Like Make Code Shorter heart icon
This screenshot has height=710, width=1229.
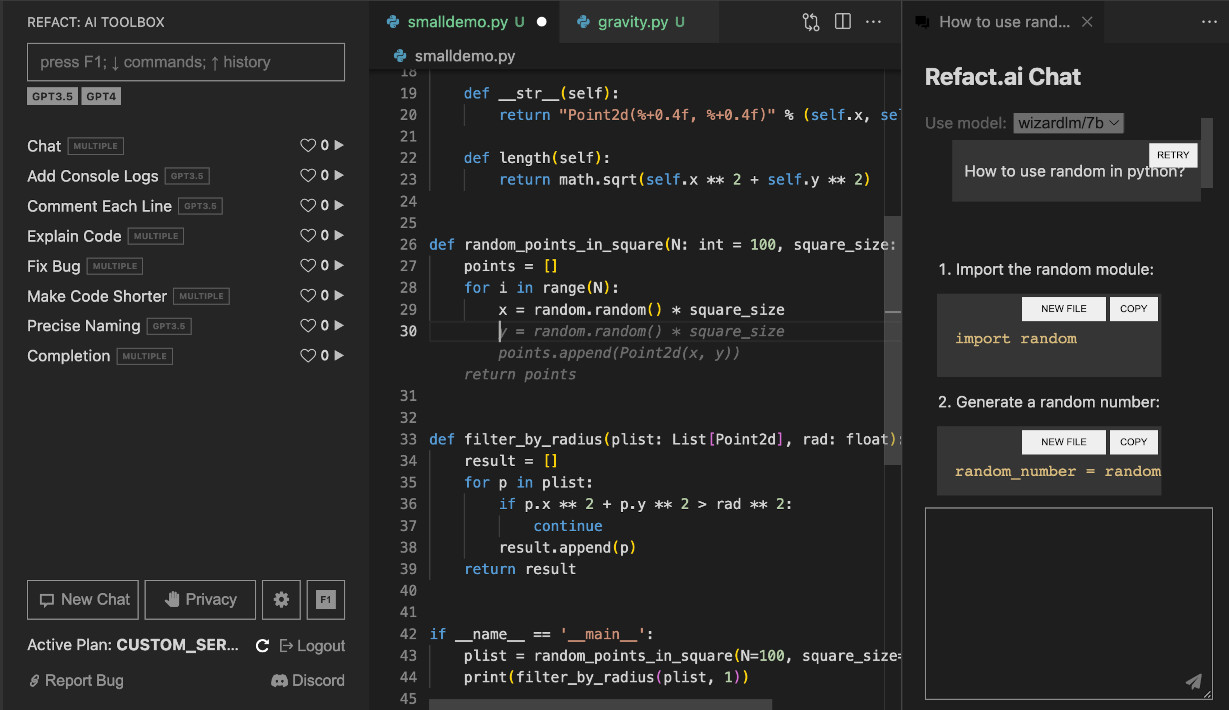(x=308, y=296)
